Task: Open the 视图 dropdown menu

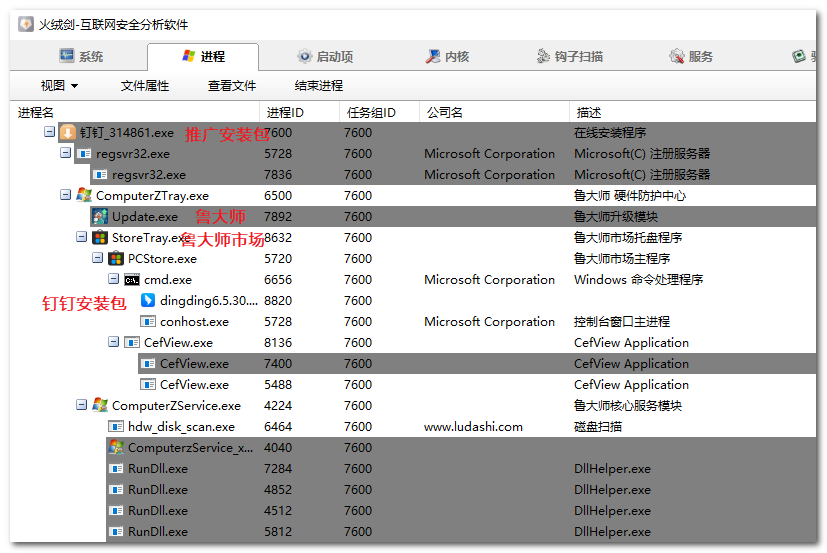Action: [x=59, y=85]
